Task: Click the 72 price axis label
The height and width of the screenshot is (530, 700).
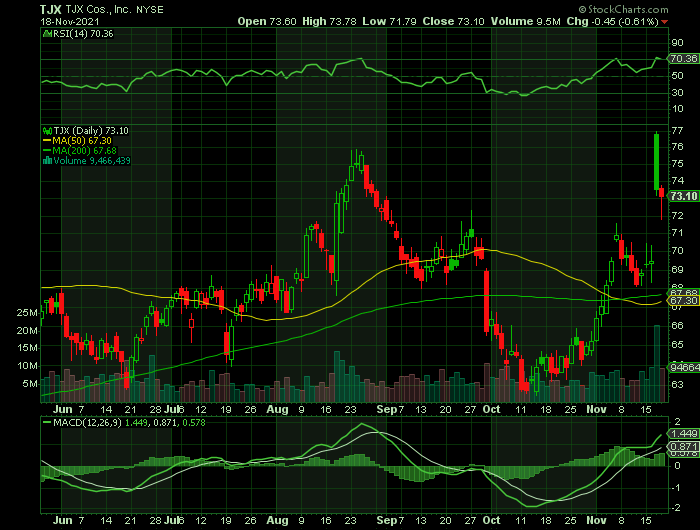Action: point(677,216)
